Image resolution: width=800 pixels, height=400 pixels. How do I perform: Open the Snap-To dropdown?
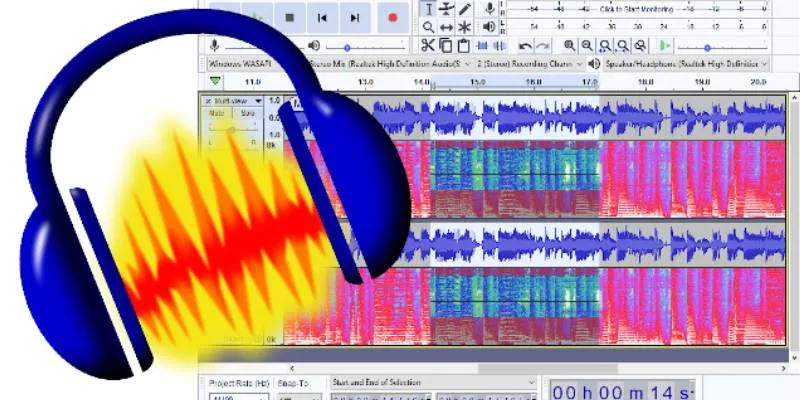click(x=299, y=396)
